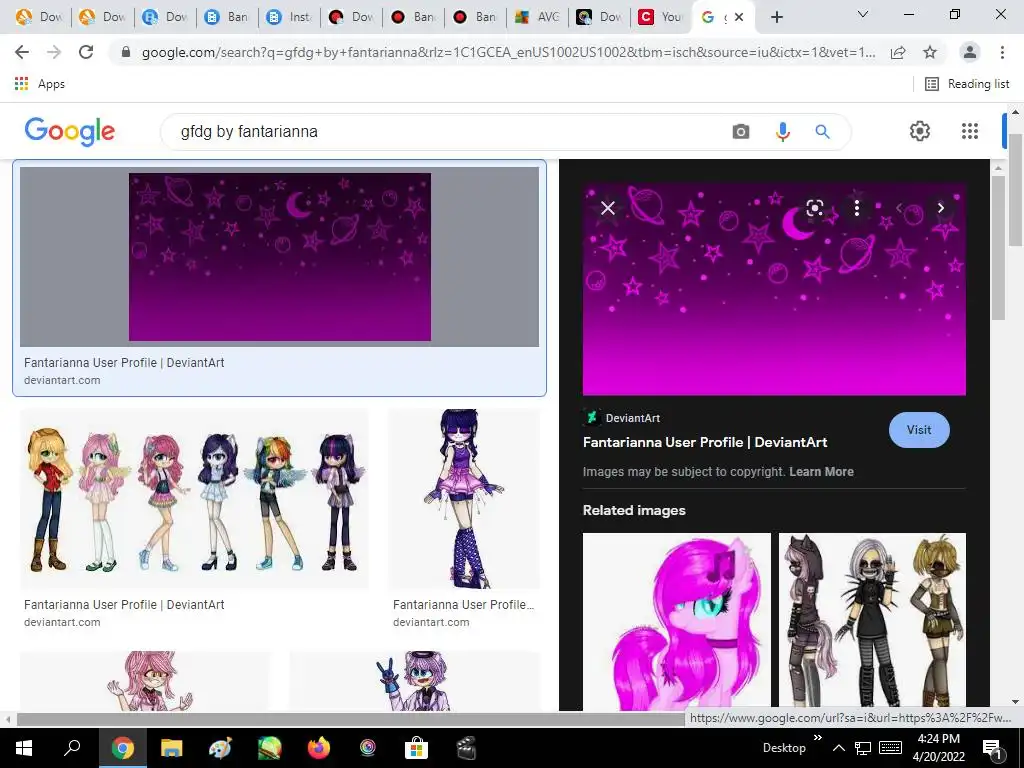Image resolution: width=1024 pixels, height=768 pixels.
Task: Switch to the AVG tab
Action: (537, 17)
